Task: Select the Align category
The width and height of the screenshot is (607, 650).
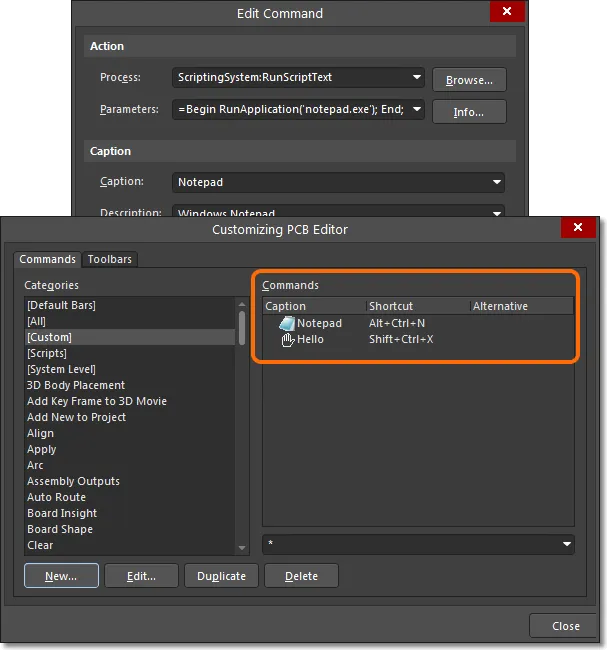Action: click(x=130, y=434)
